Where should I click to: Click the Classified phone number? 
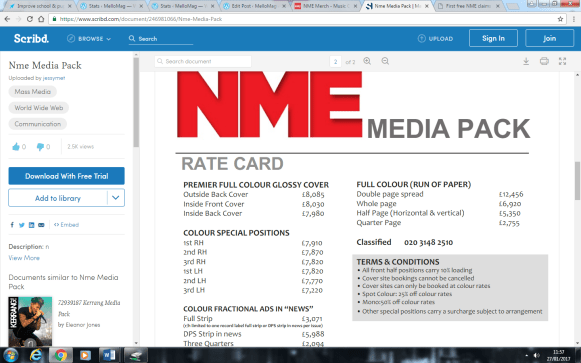428,242
